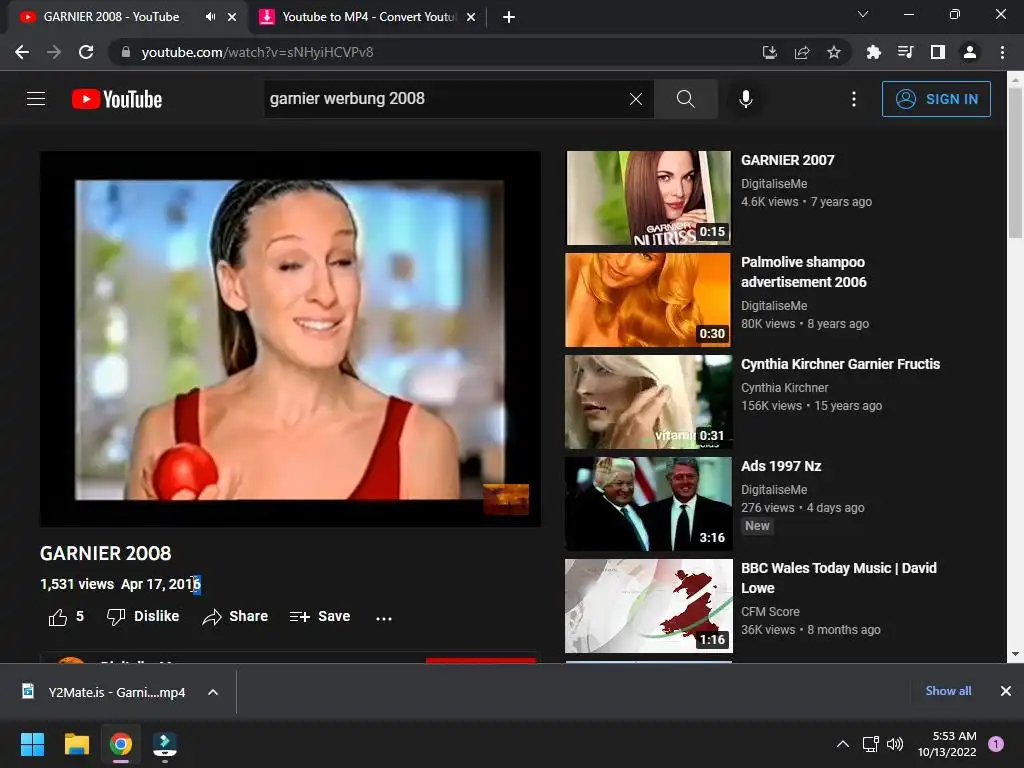Close the Youtube to MP4 tab
The width and height of the screenshot is (1024, 768).
[471, 17]
